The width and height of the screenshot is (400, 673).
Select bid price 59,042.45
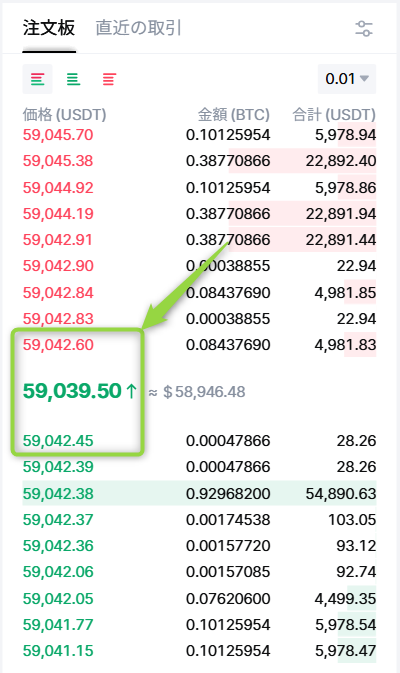(58, 441)
